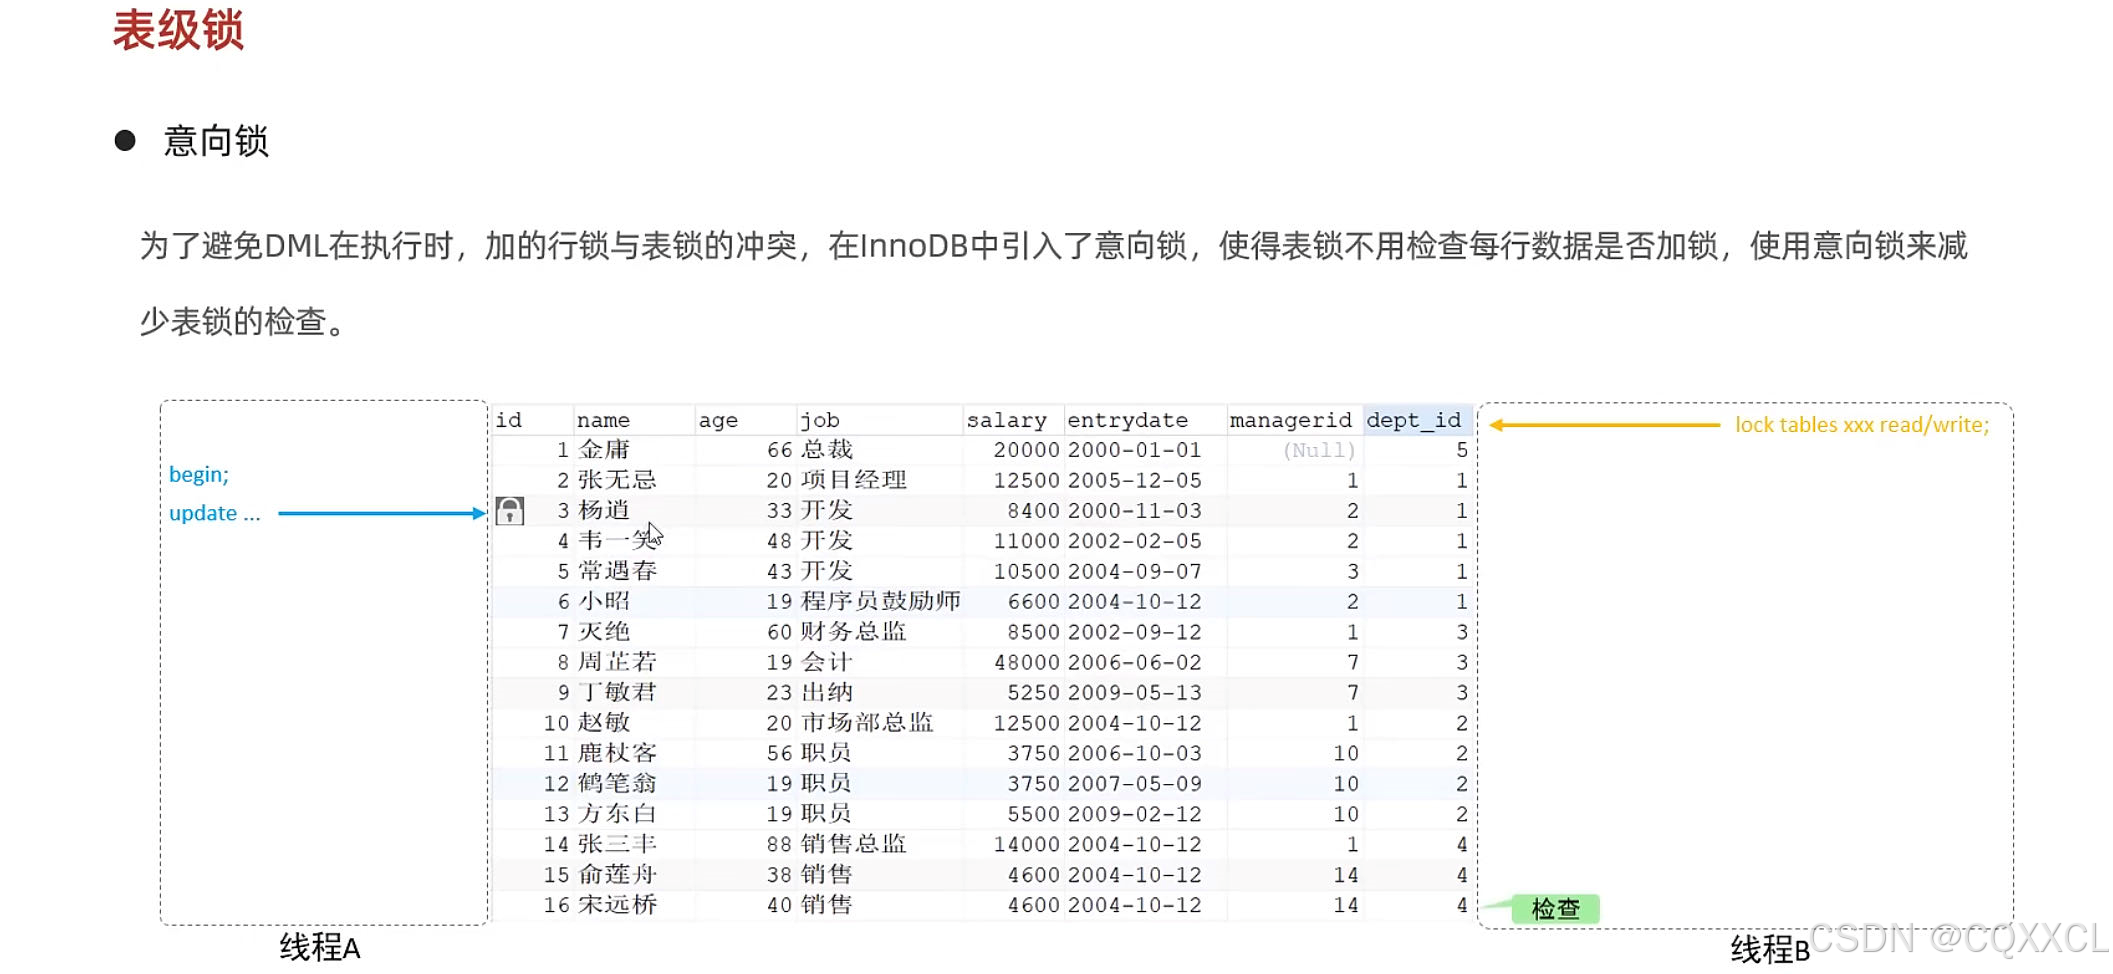Screen dimensions: 2113x974
Task: Click the job cell 会计
Action: pos(827,662)
